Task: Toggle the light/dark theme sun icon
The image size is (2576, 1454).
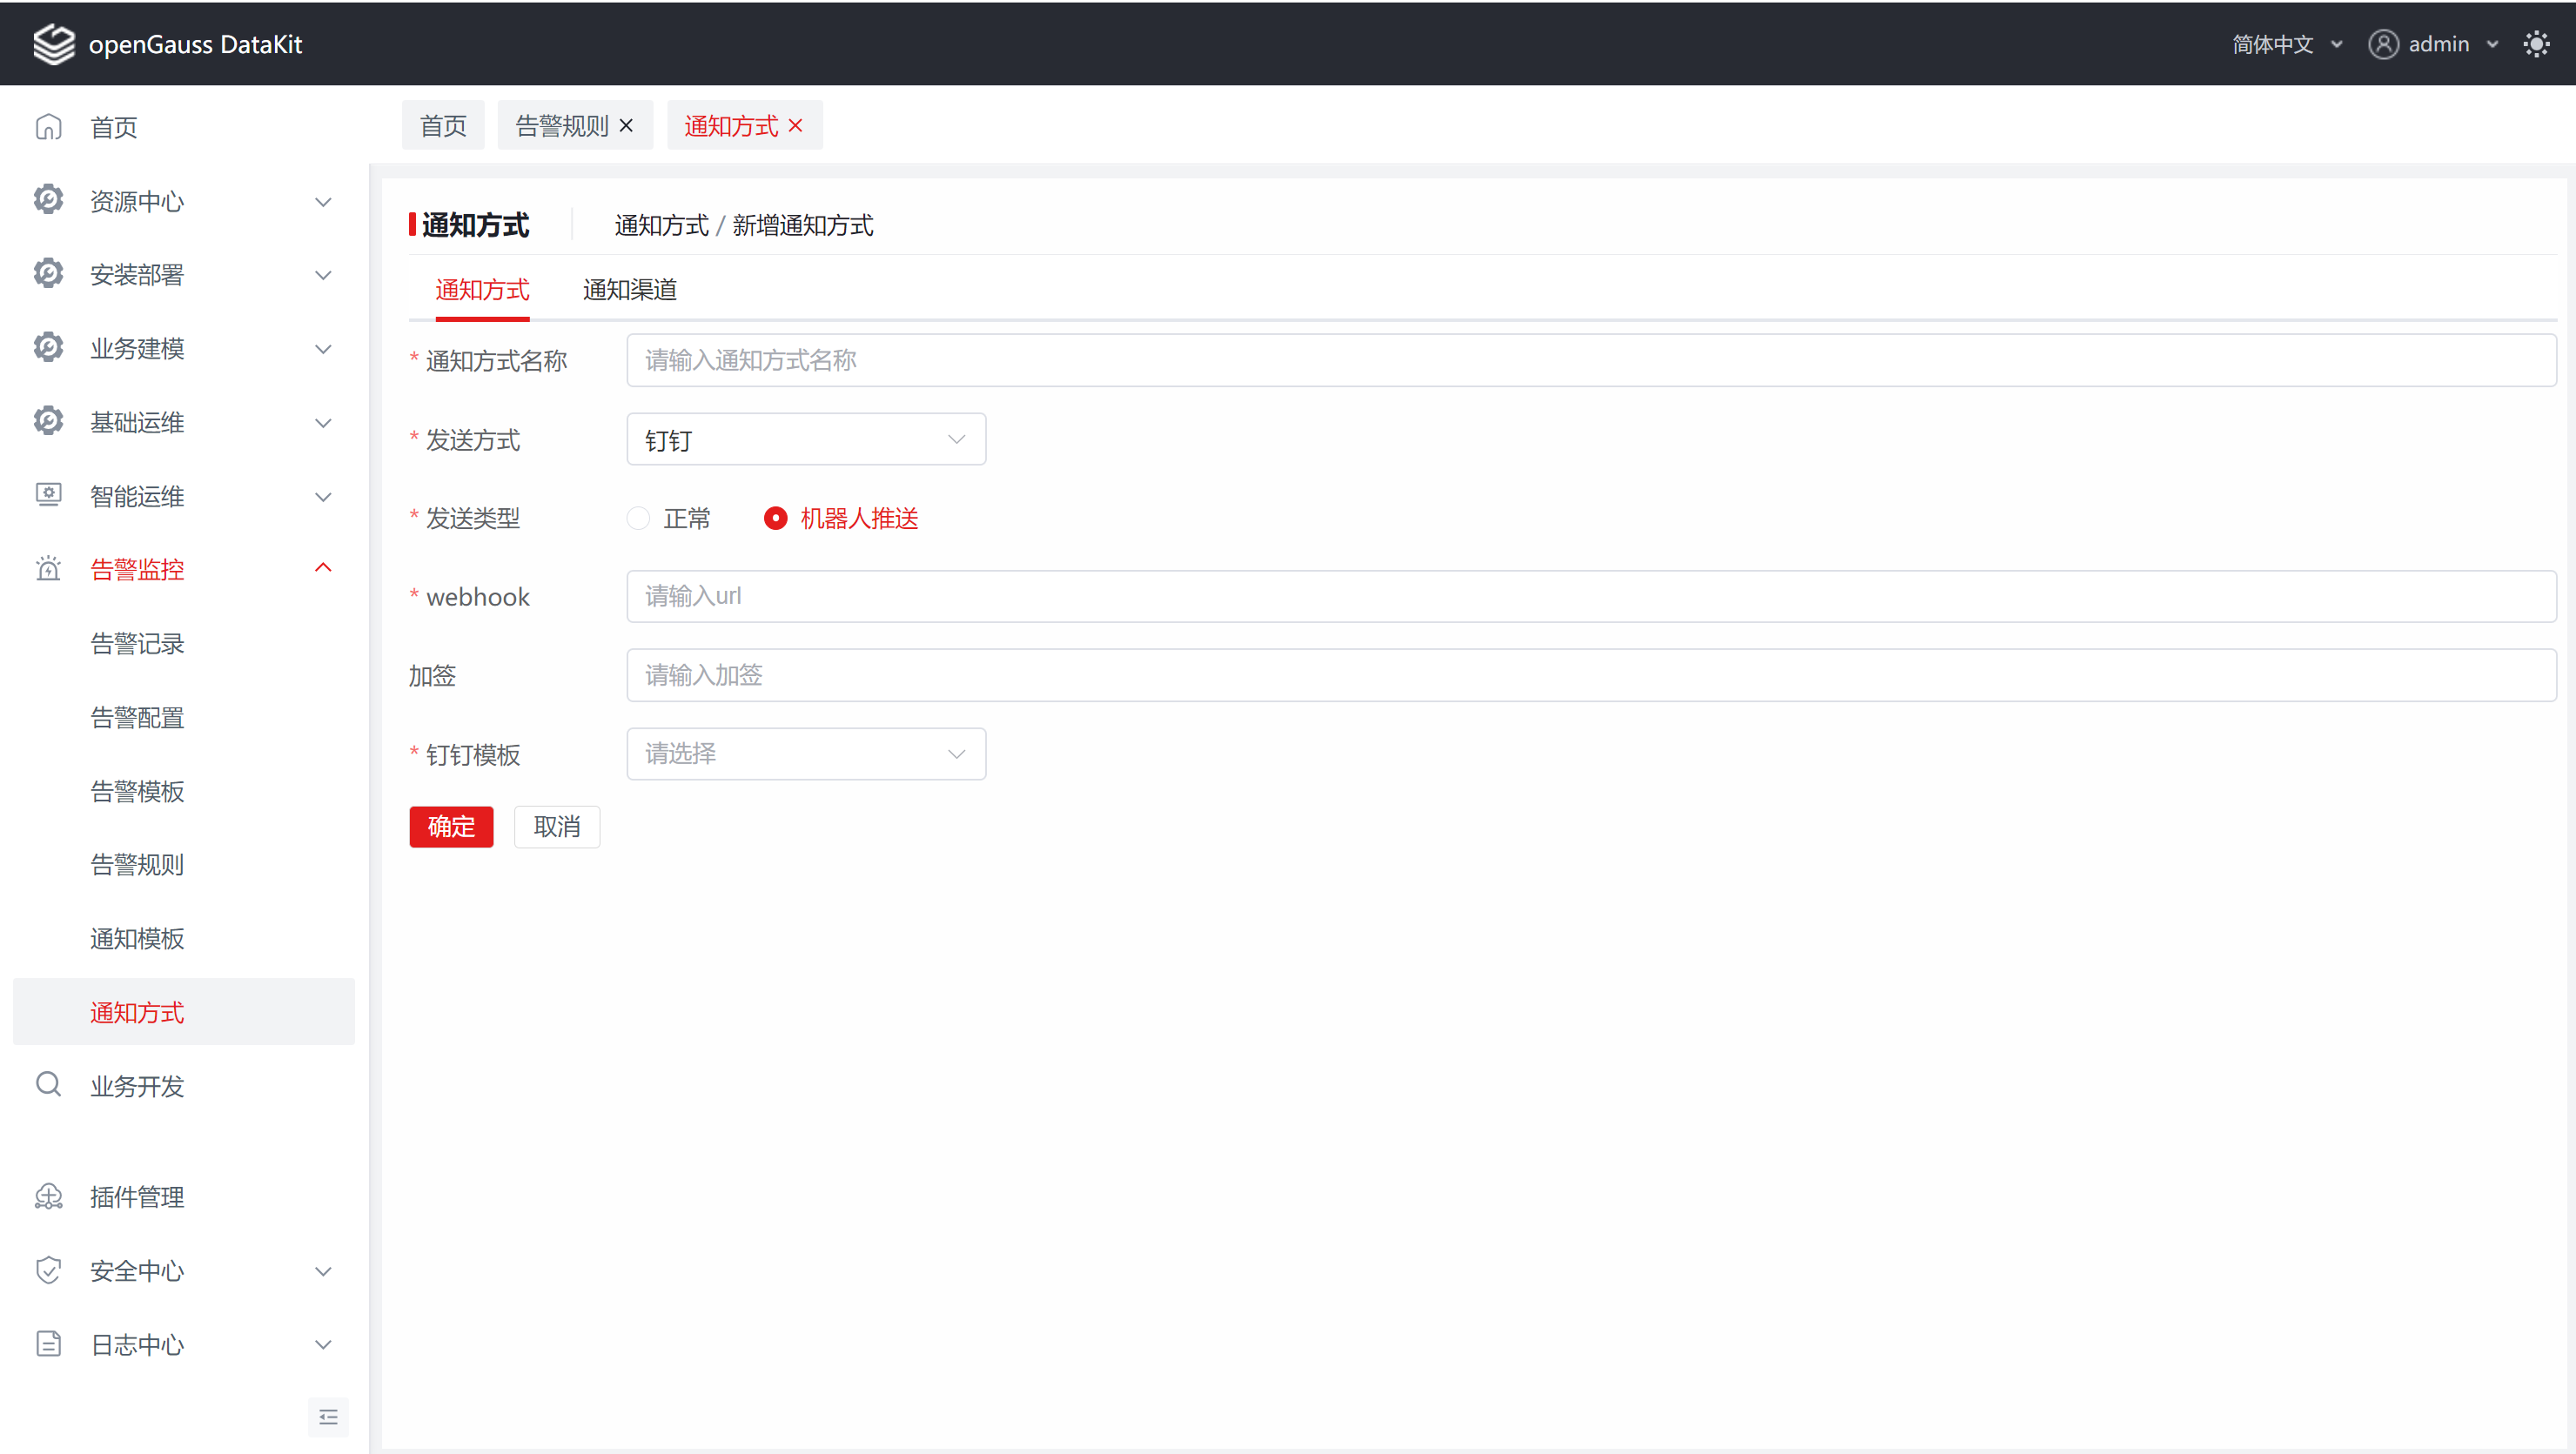Action: click(2536, 44)
